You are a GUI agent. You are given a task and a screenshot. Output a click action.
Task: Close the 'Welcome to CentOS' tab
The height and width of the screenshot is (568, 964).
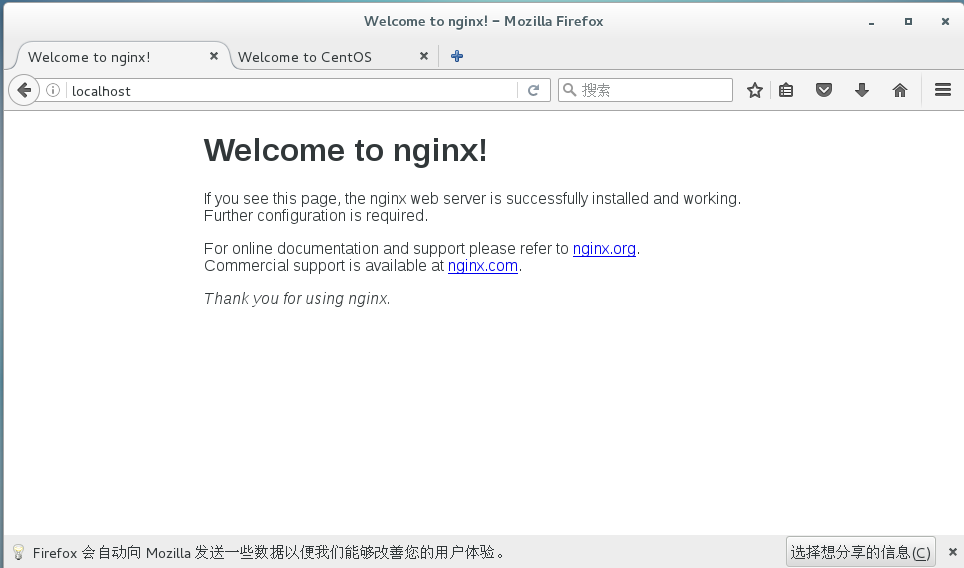424,57
